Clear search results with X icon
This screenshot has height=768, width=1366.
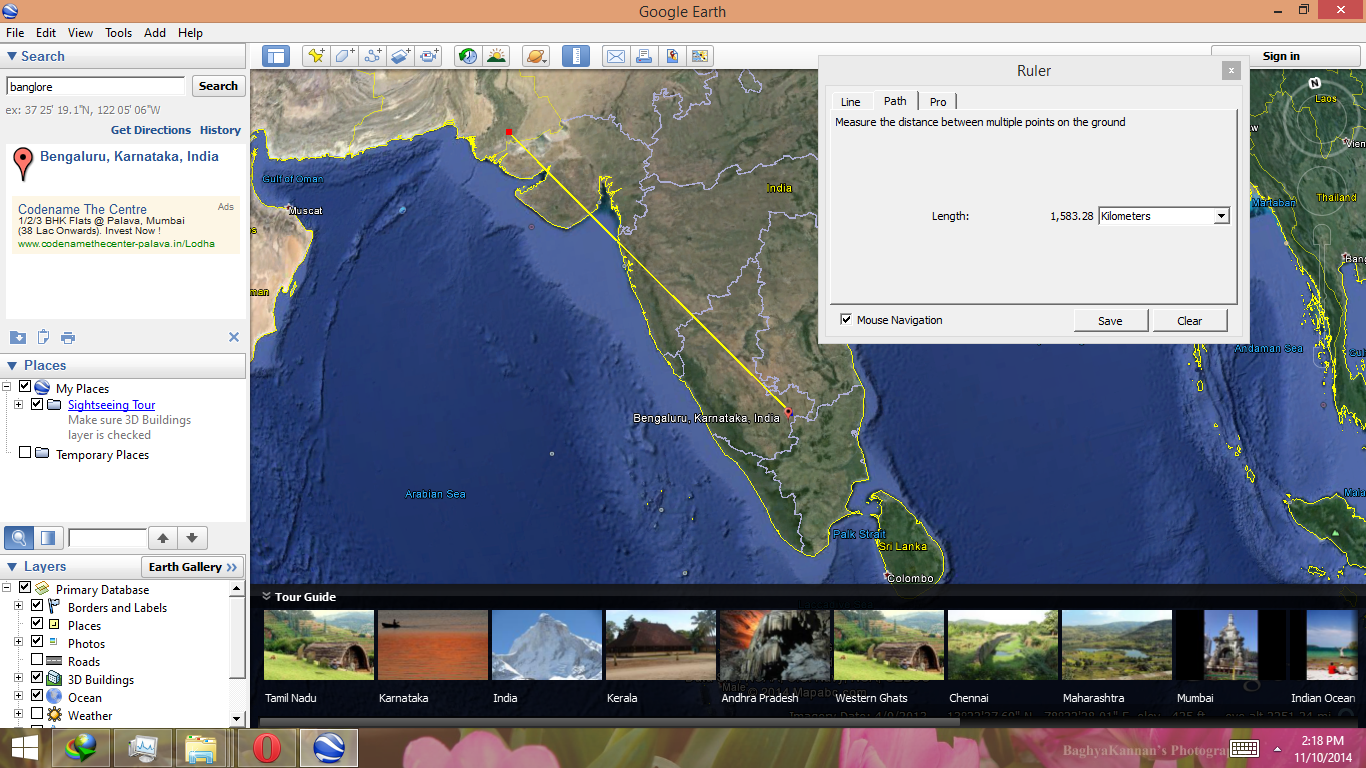pyautogui.click(x=234, y=337)
